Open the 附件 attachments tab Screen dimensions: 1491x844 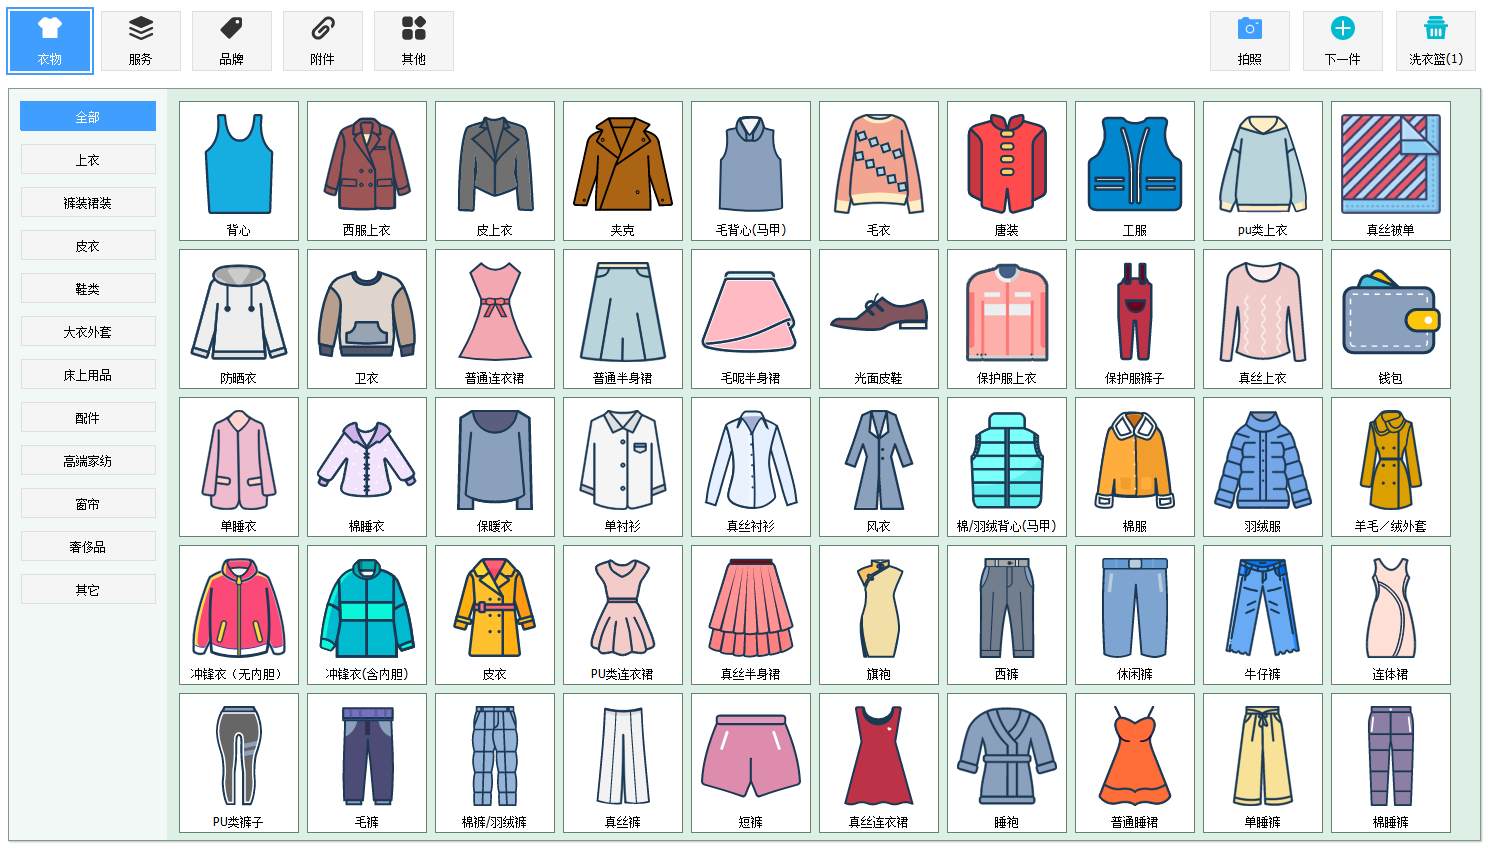323,41
